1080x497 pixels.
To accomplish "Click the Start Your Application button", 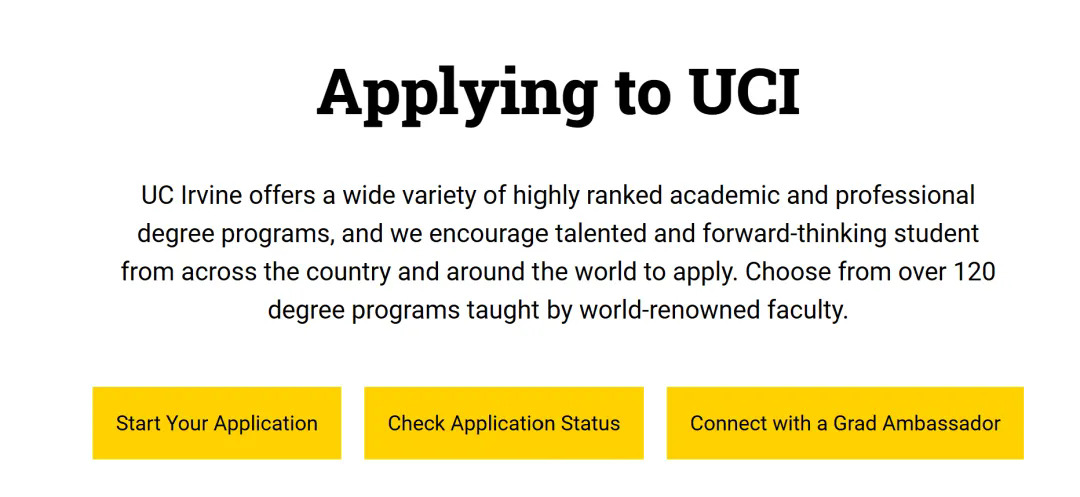I will pyautogui.click(x=216, y=423).
